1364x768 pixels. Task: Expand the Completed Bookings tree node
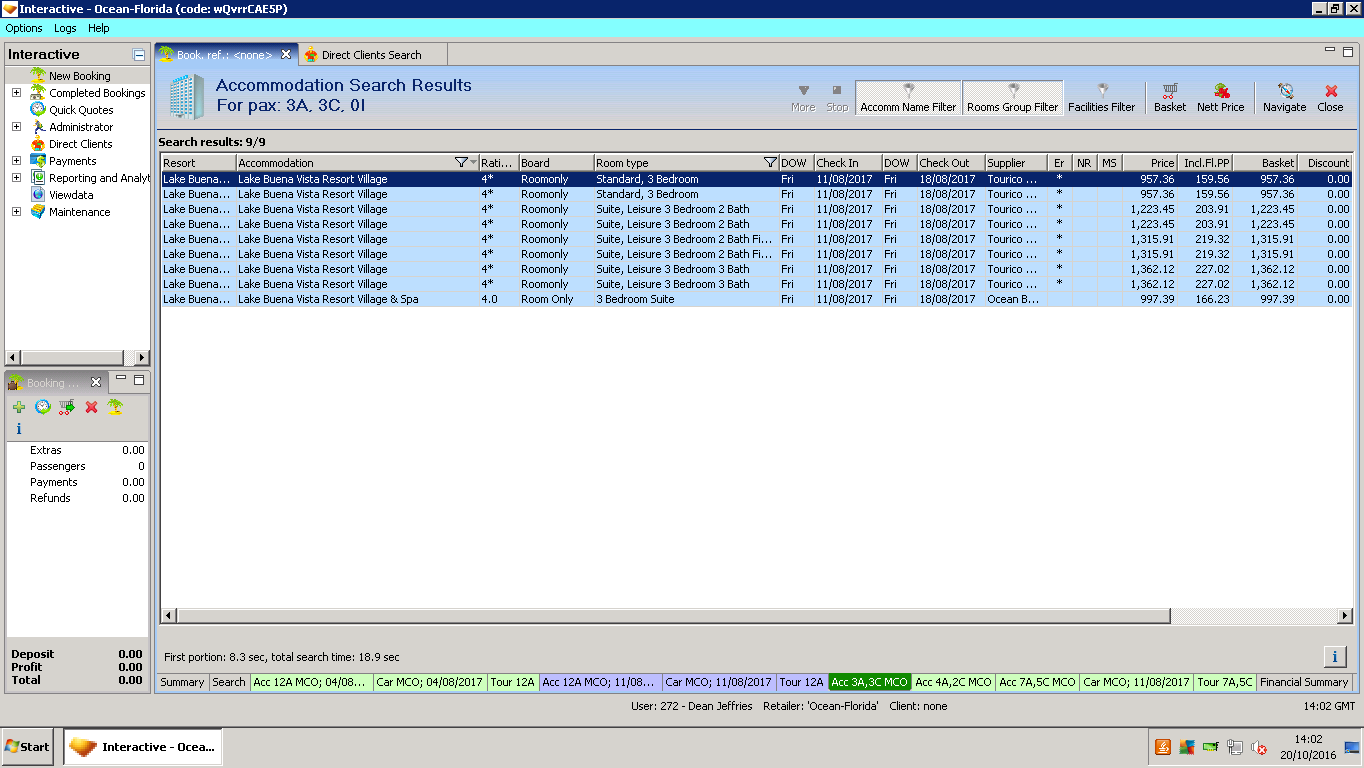[16, 93]
